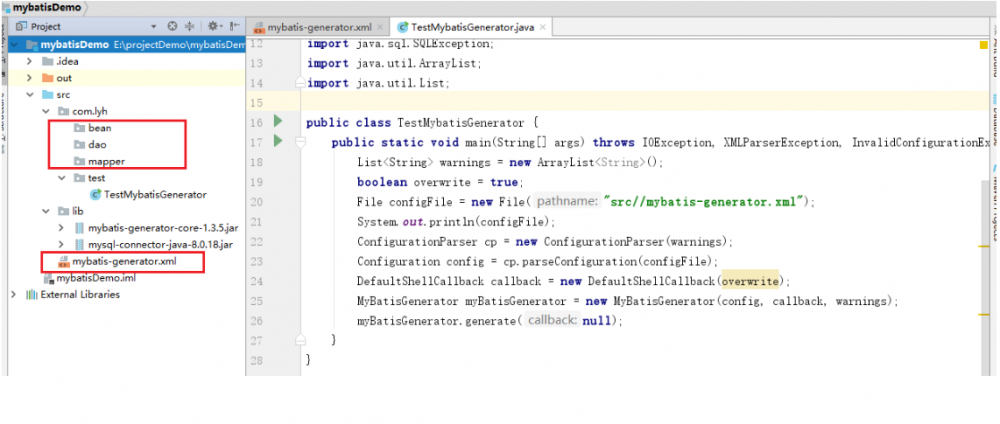Switch to mybatis-generator.xml tab
Image resolution: width=1000 pixels, height=424 pixels.
pyautogui.click(x=319, y=27)
